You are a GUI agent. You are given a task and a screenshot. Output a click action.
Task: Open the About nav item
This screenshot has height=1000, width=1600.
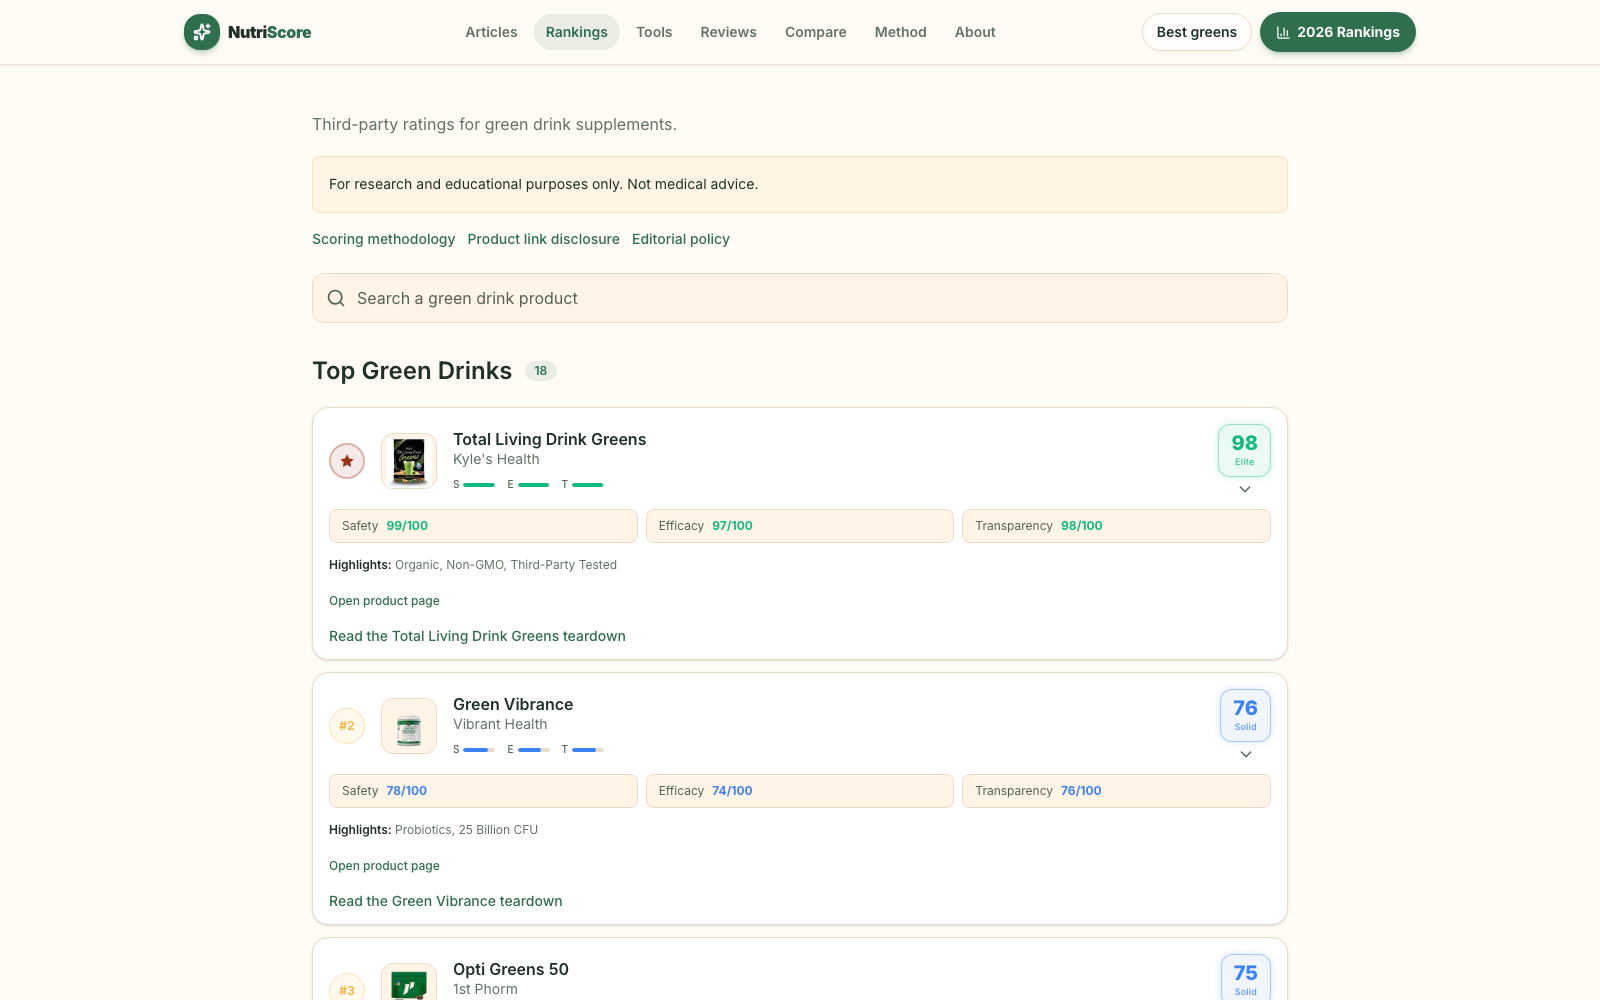[x=975, y=32]
